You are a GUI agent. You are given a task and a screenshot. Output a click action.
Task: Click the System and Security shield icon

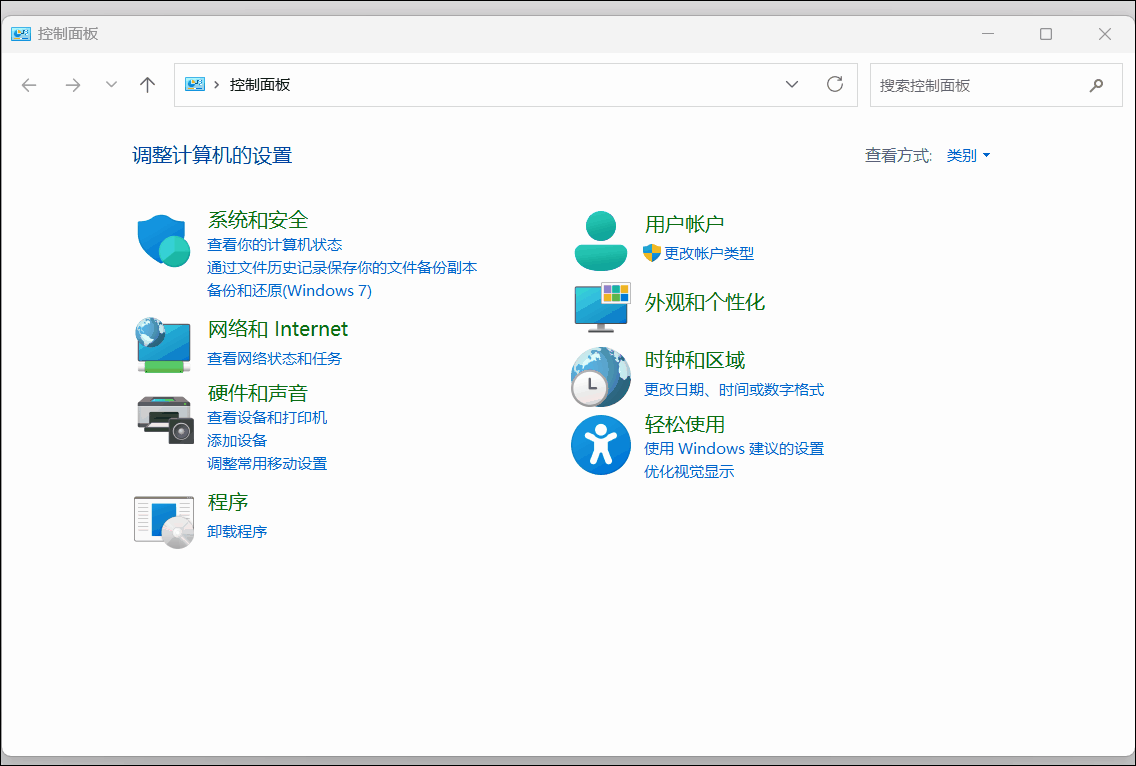[x=163, y=241]
